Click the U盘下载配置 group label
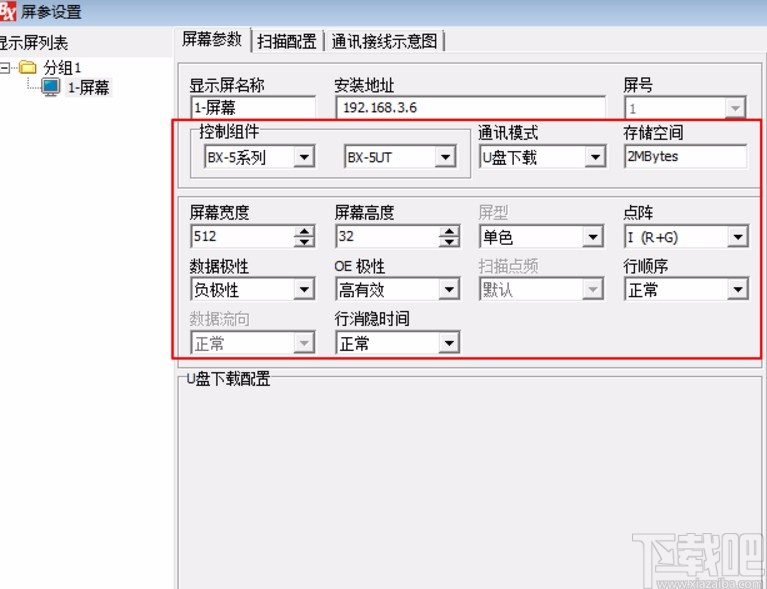 pos(228,378)
